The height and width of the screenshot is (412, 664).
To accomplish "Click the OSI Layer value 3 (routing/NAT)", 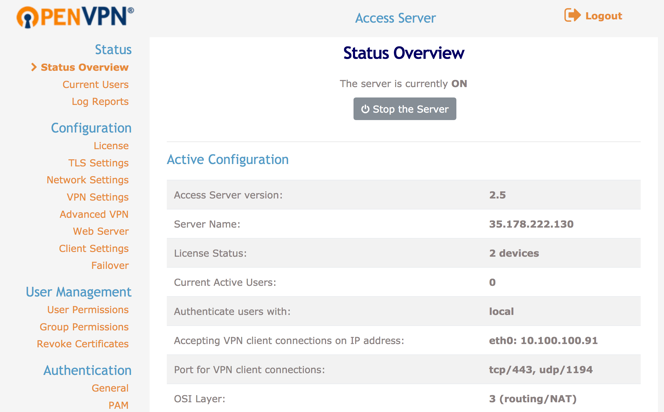I will (x=533, y=399).
